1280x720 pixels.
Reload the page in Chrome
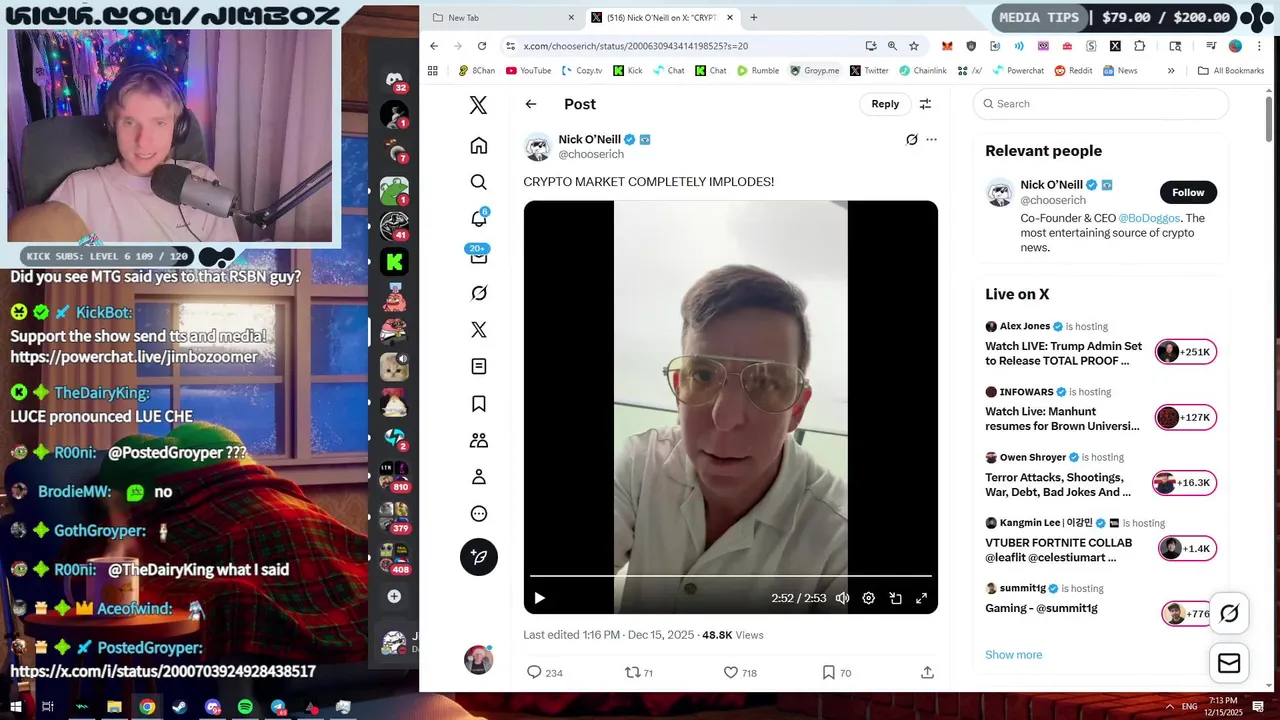(482, 46)
